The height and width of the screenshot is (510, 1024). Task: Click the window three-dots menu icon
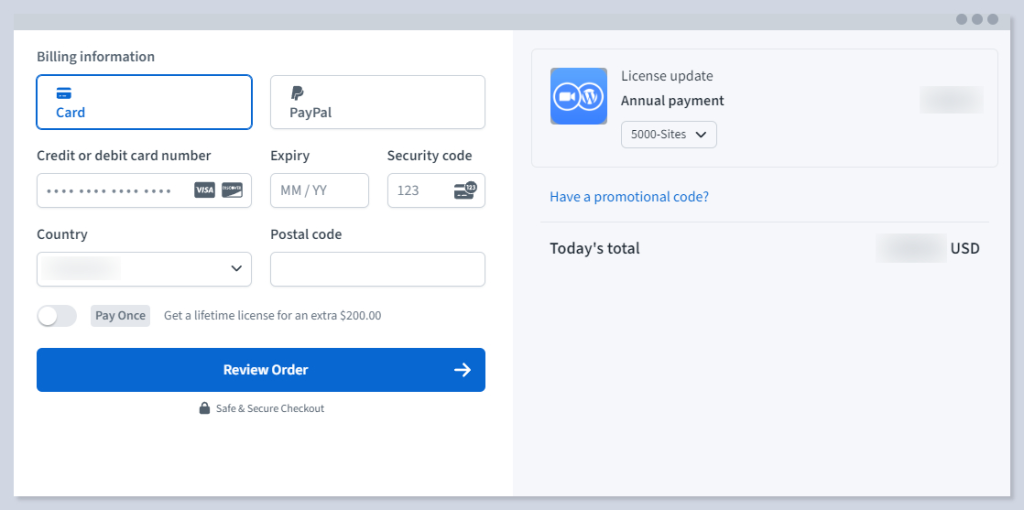[976, 19]
